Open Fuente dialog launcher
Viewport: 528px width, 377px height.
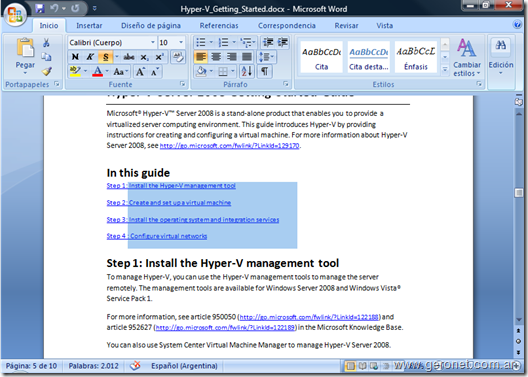click(x=182, y=84)
